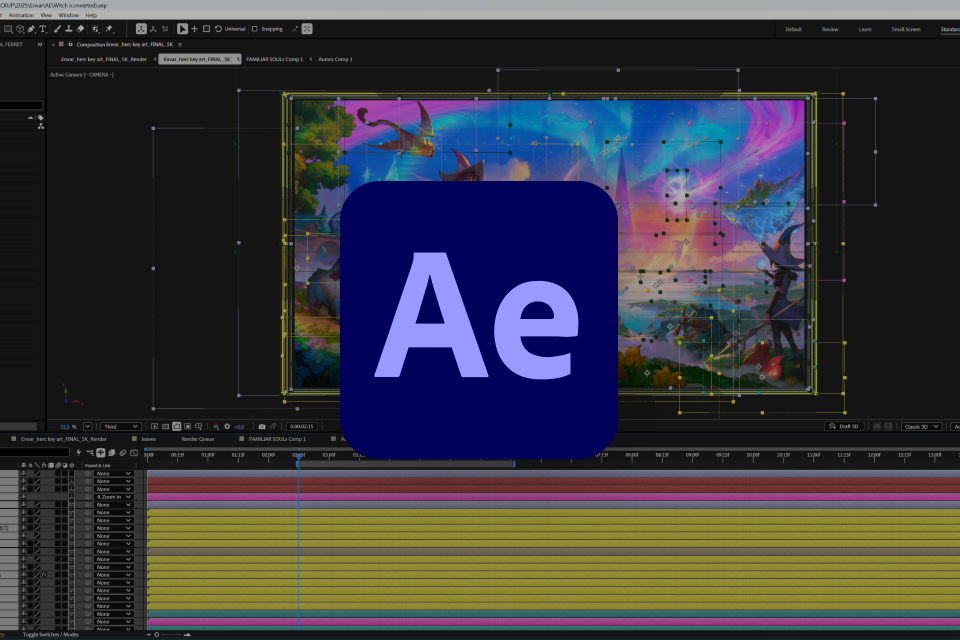
Task: Open Envar_herc key art_FINAL_SK_Render breadcrumb
Action: pyautogui.click(x=104, y=59)
